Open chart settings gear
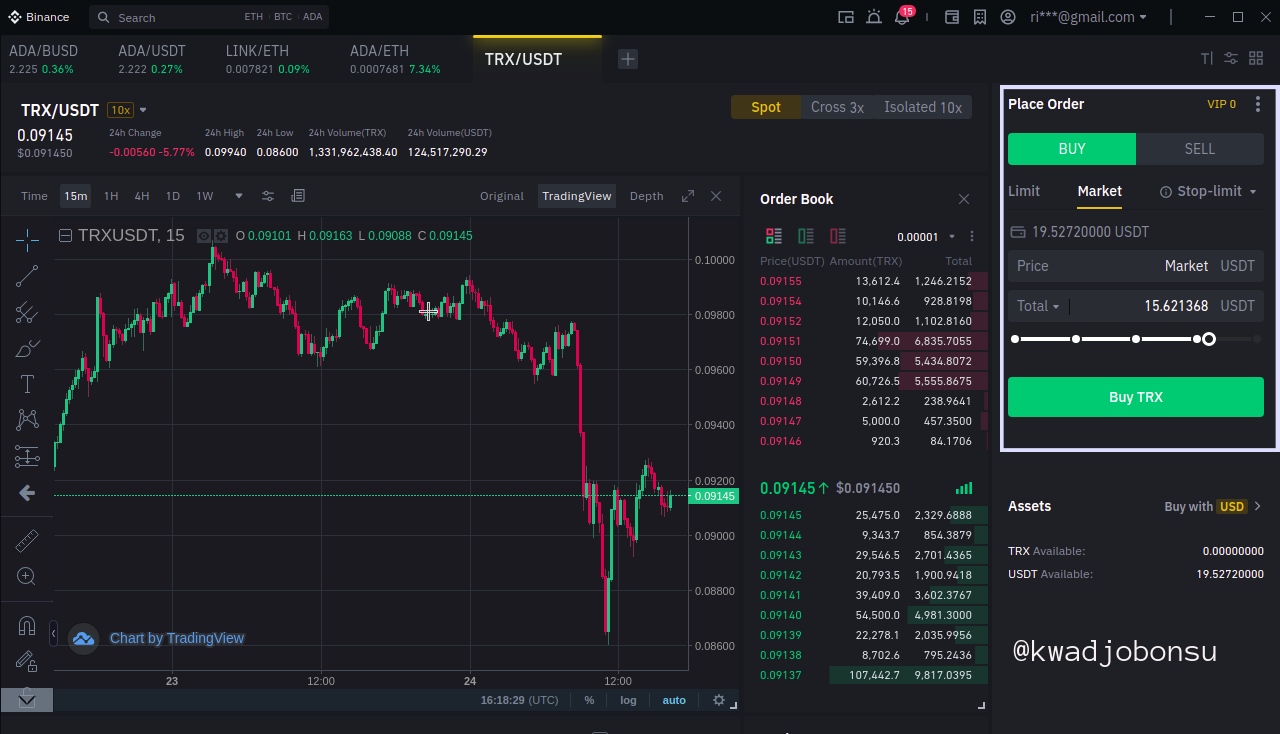The height and width of the screenshot is (734, 1280). pyautogui.click(x=718, y=700)
